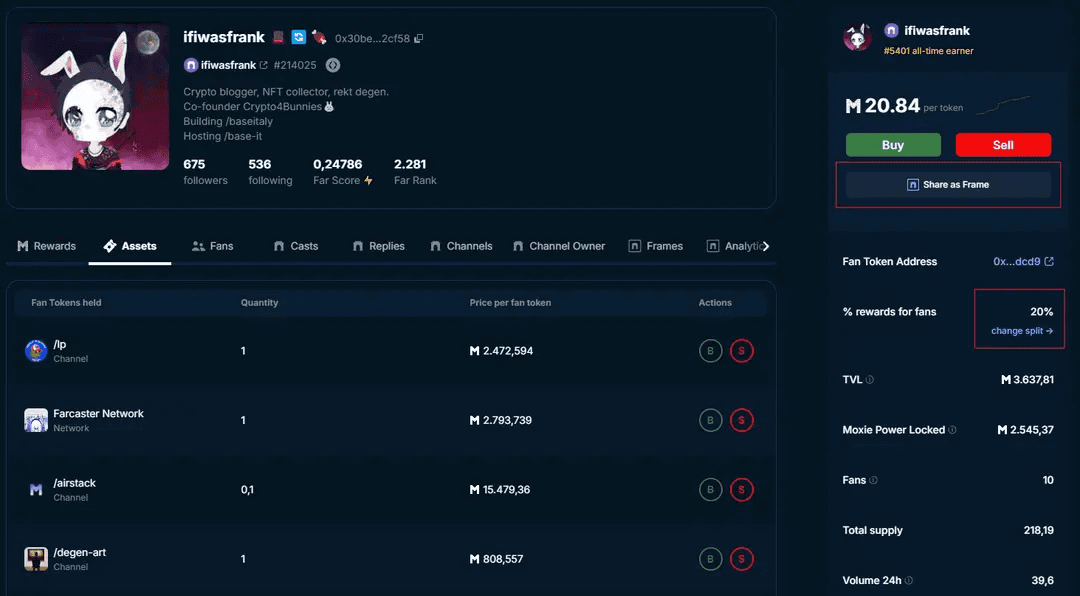1080x596 pixels.
Task: Click the /degen-art channel icon
Action: pyautogui.click(x=36, y=559)
